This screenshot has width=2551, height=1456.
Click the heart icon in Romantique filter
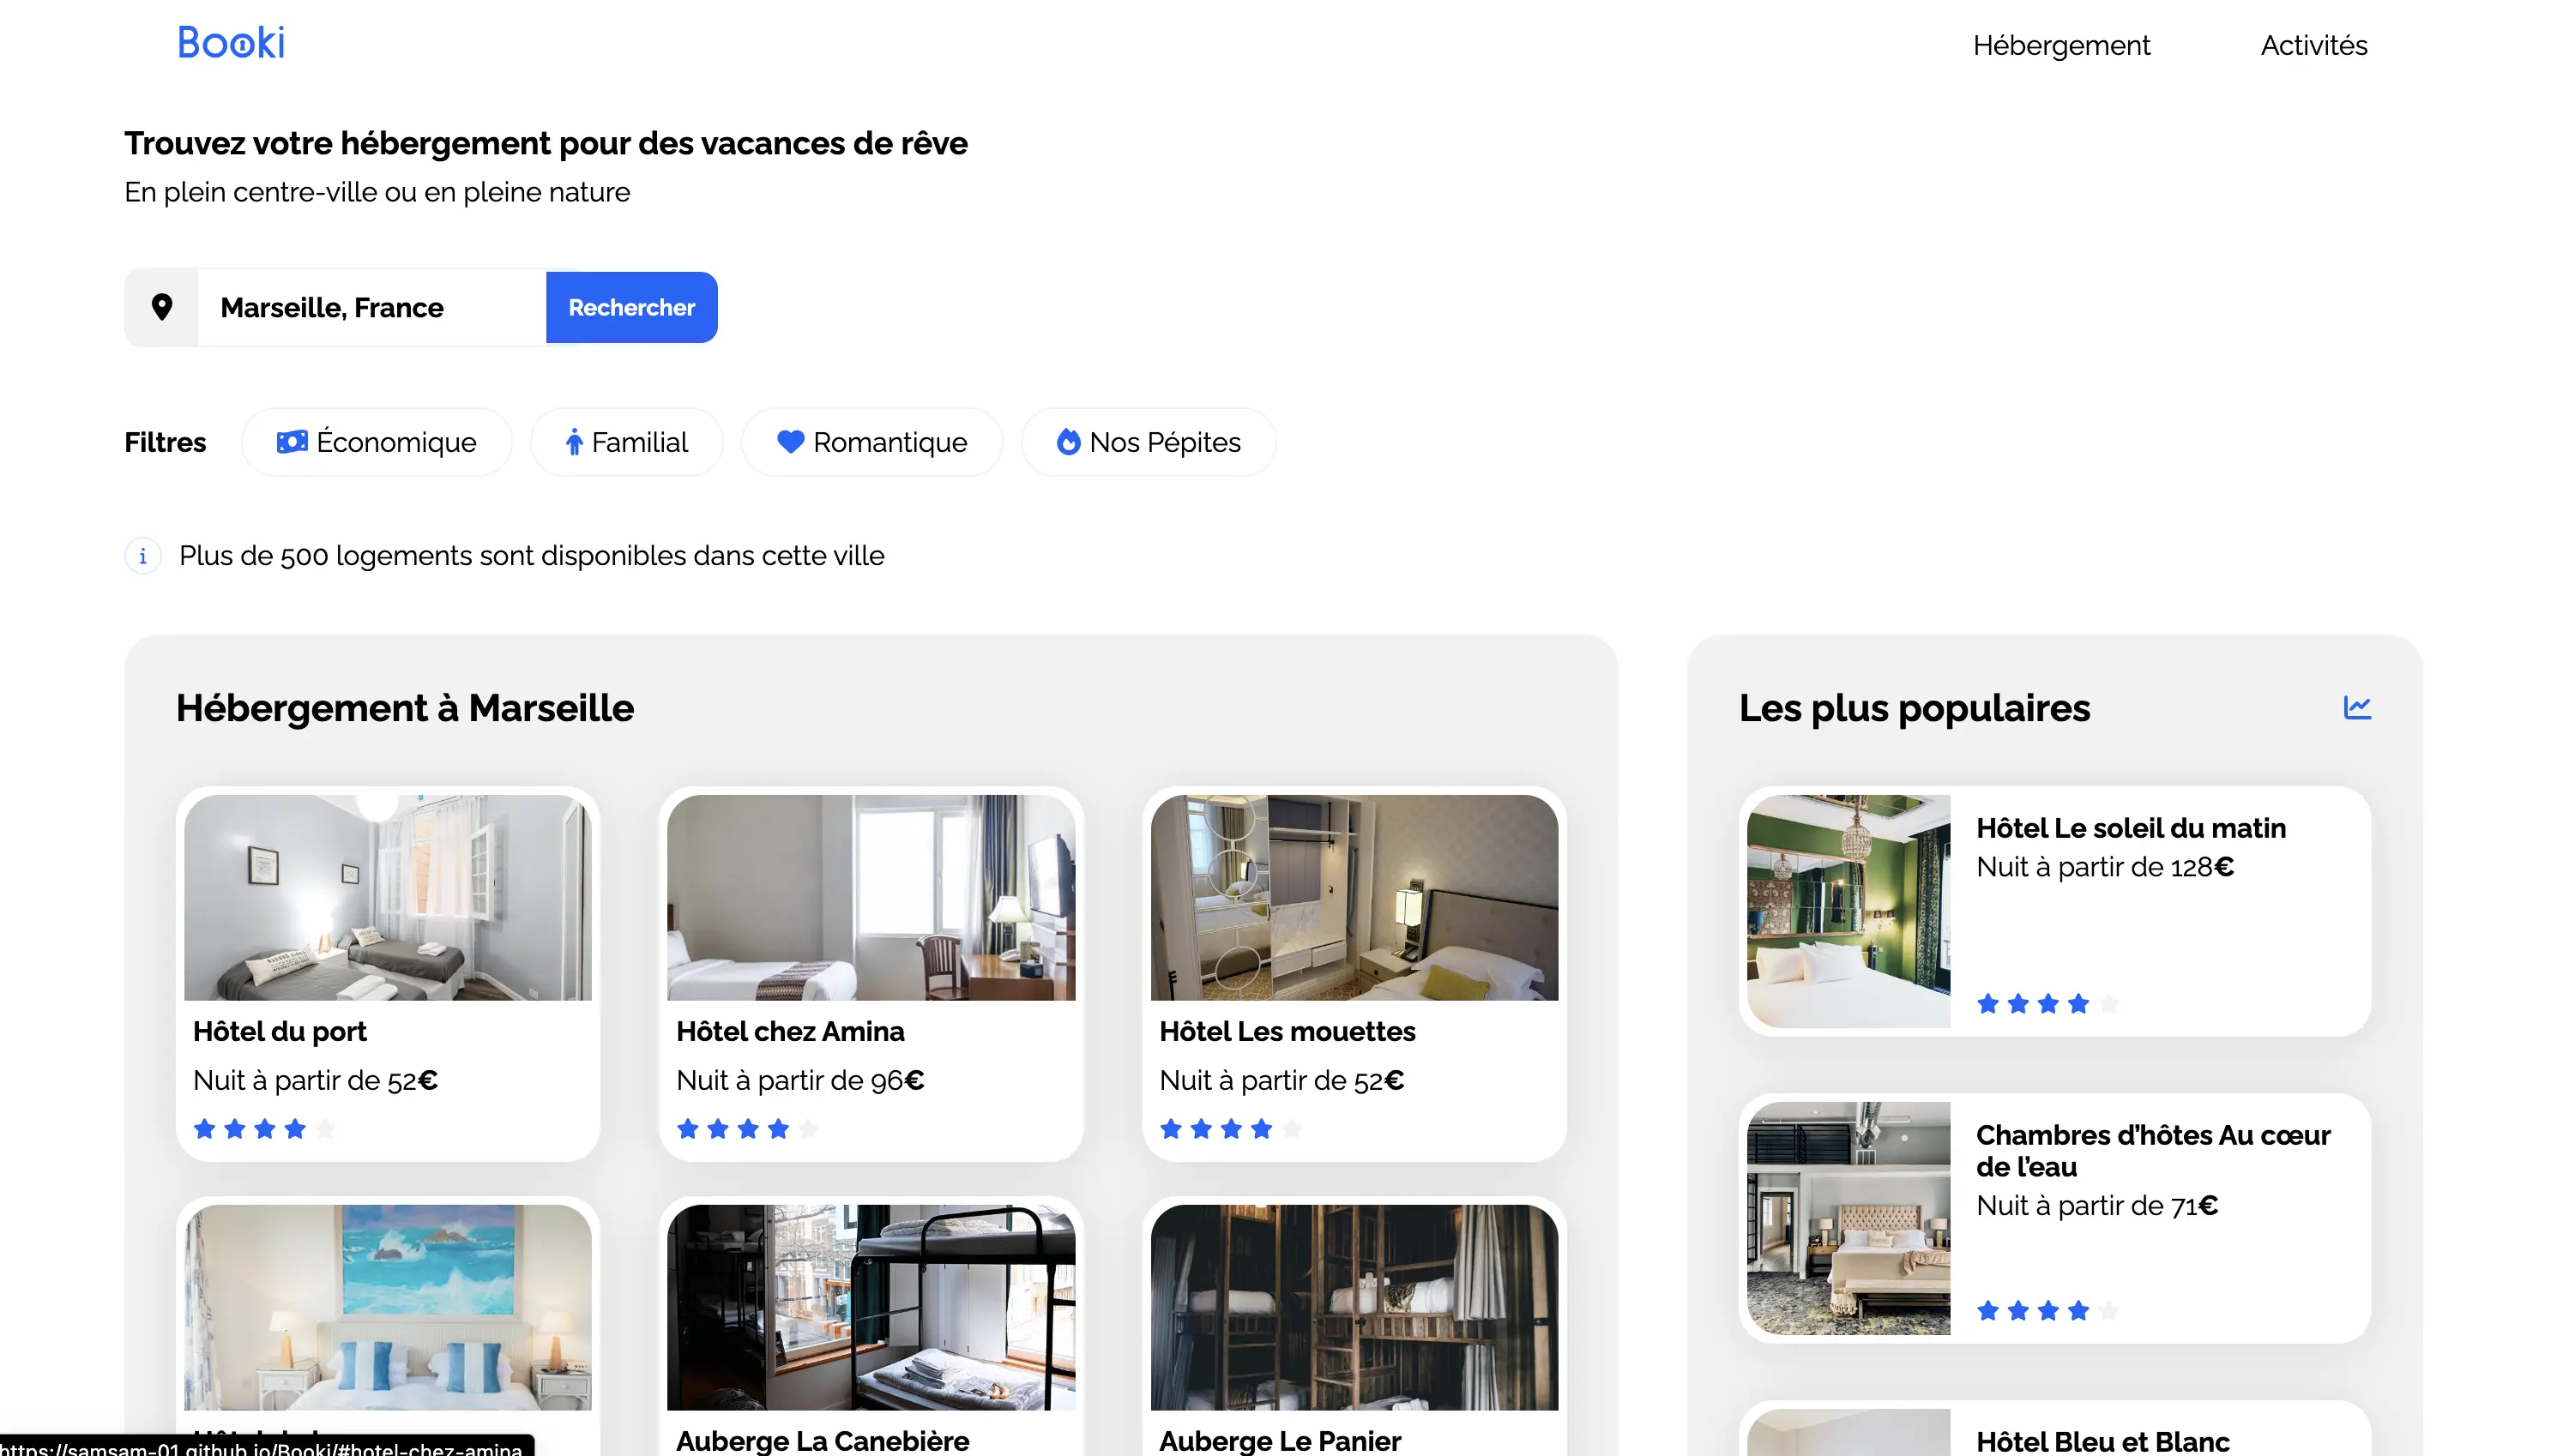click(790, 442)
